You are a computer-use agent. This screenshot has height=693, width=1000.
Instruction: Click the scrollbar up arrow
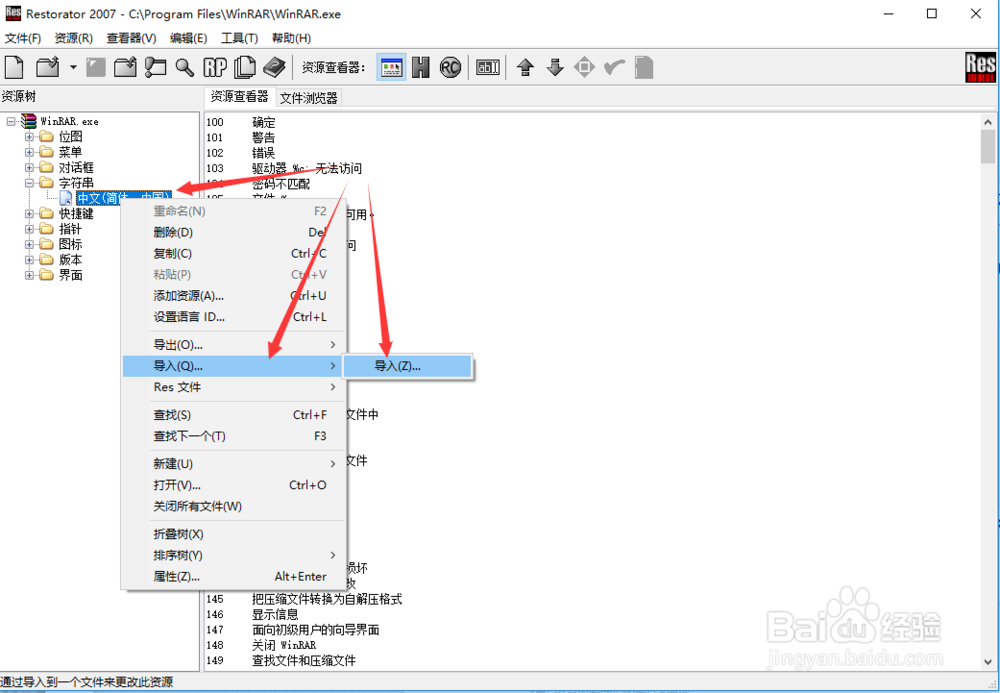(988, 122)
